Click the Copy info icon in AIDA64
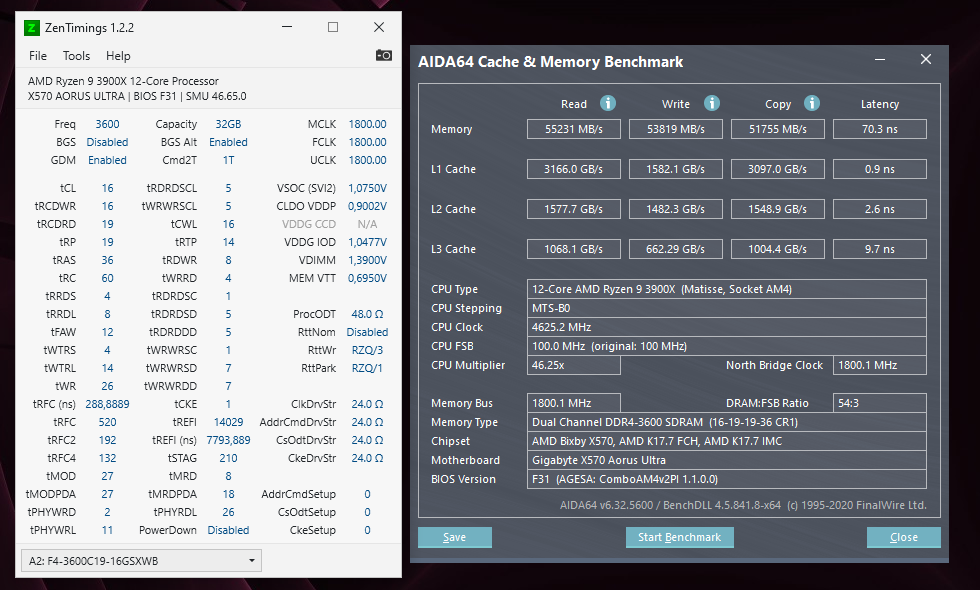 812,103
